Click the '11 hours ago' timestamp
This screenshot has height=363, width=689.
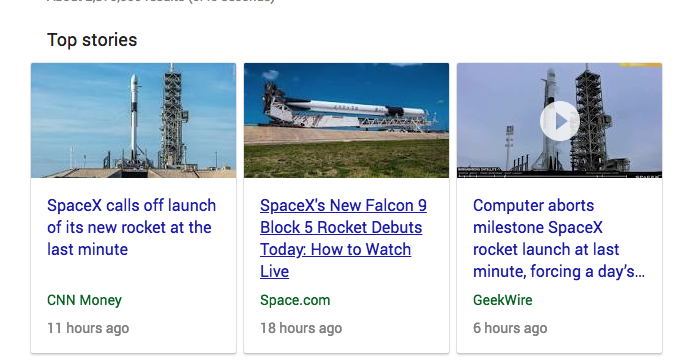point(88,328)
